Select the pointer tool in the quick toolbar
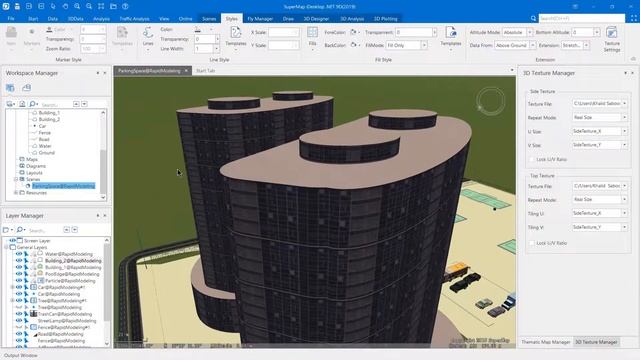 pyautogui.click(x=53, y=7)
